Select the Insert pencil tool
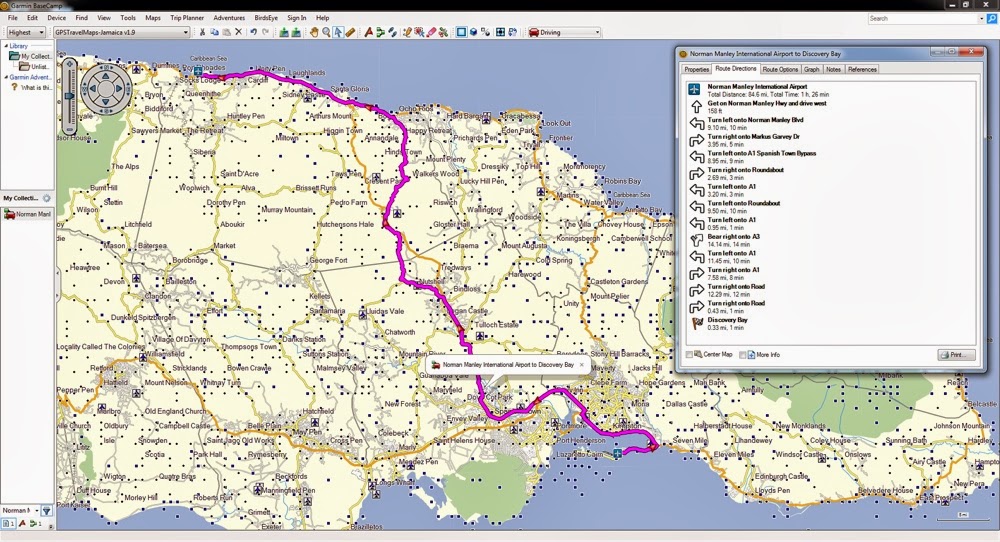 pos(407,32)
